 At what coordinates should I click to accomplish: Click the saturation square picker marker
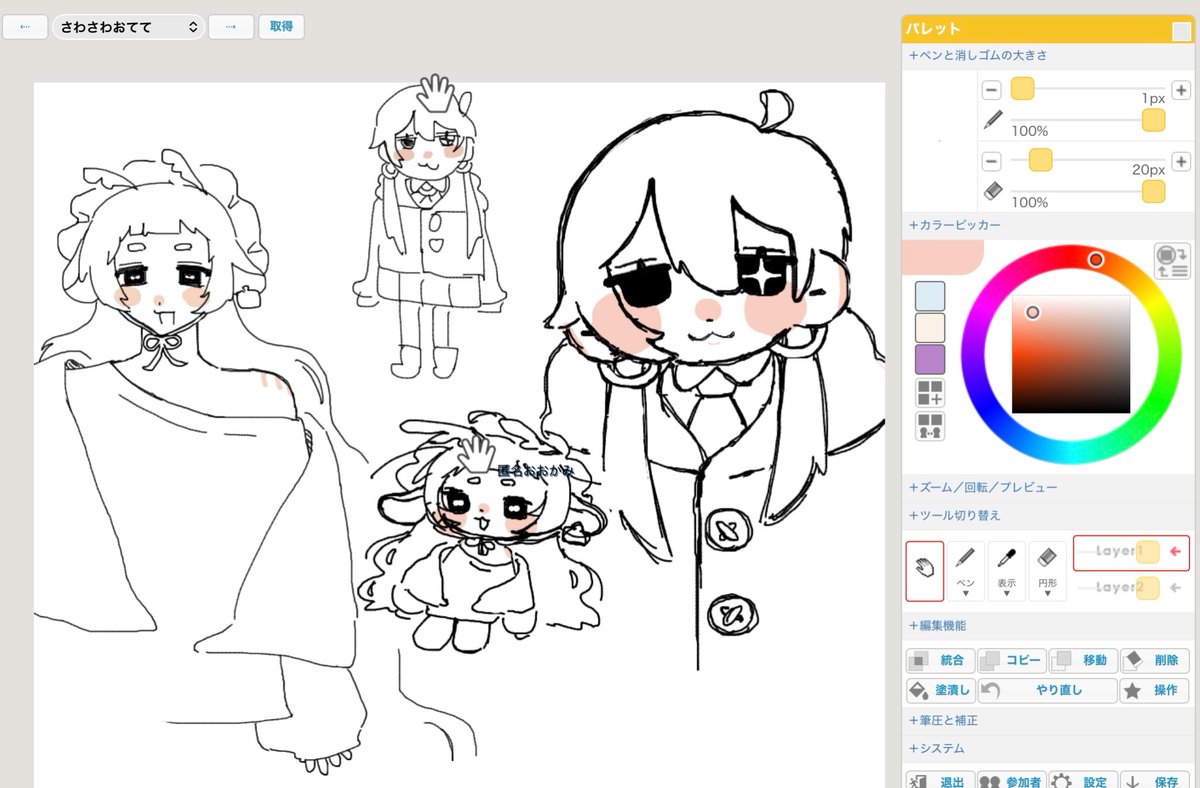(x=1033, y=312)
